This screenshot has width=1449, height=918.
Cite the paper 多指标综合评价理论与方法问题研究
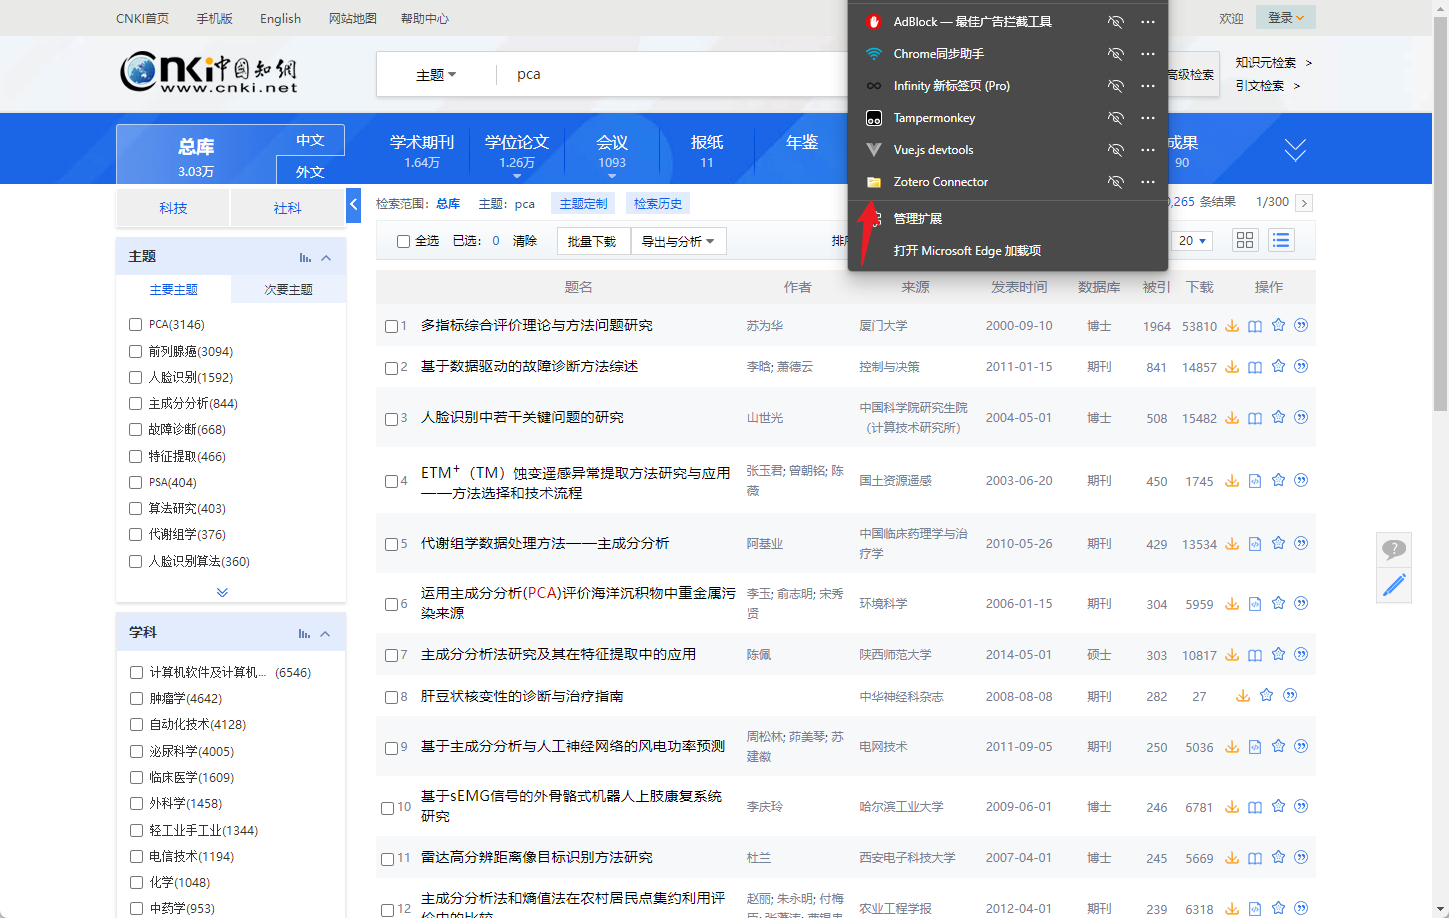1301,325
